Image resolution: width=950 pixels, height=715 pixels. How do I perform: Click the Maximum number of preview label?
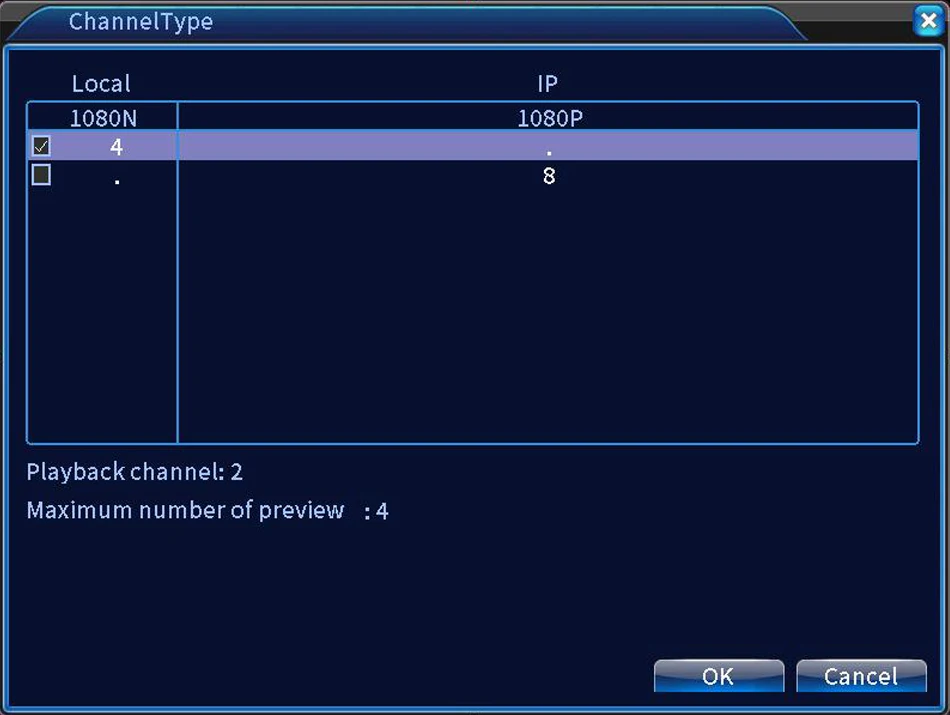[185, 510]
